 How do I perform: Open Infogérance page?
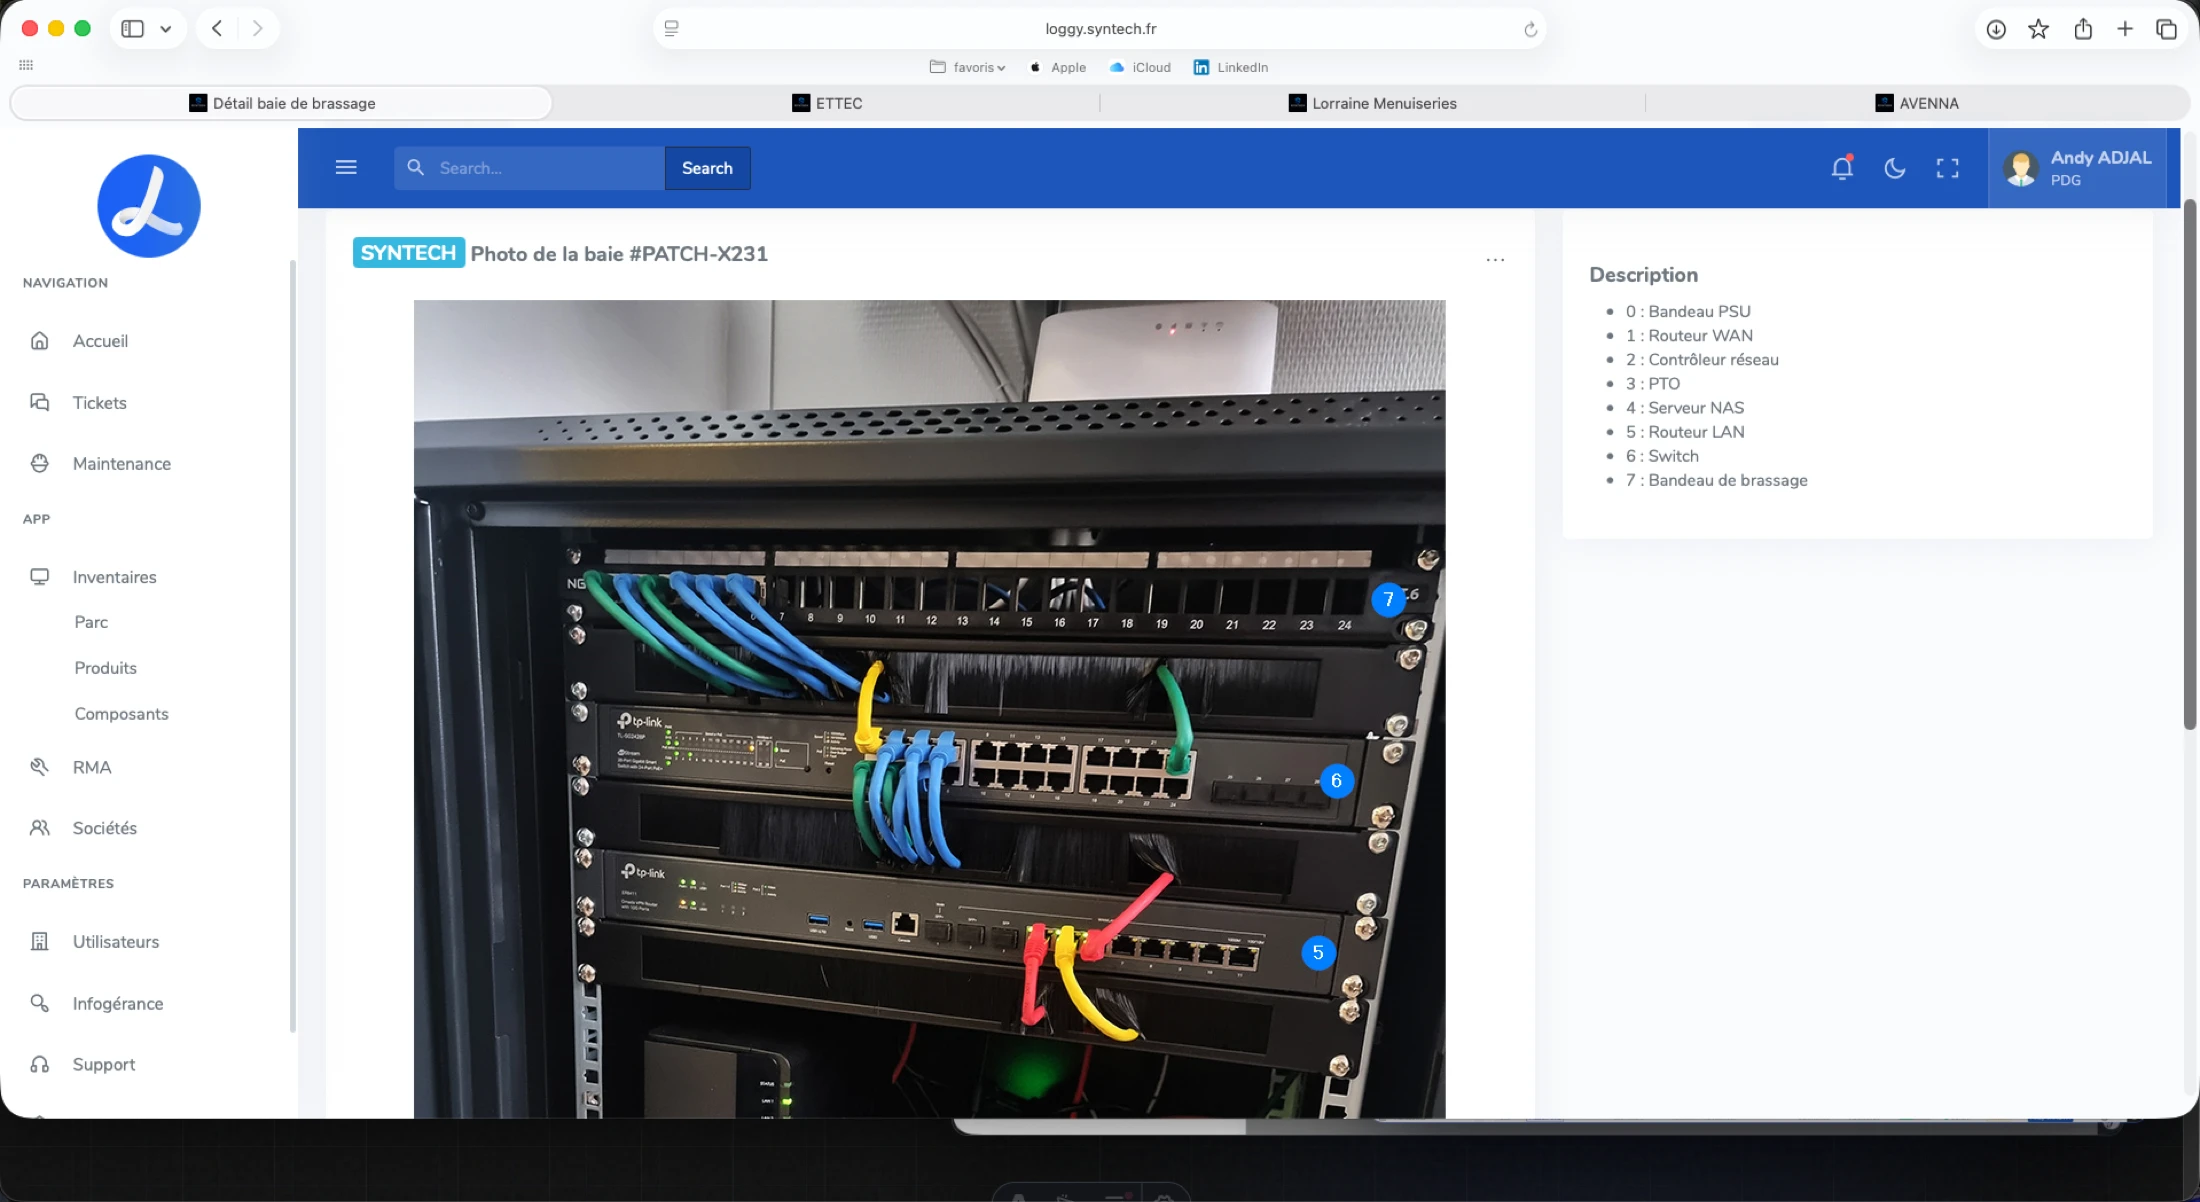pos(117,1004)
